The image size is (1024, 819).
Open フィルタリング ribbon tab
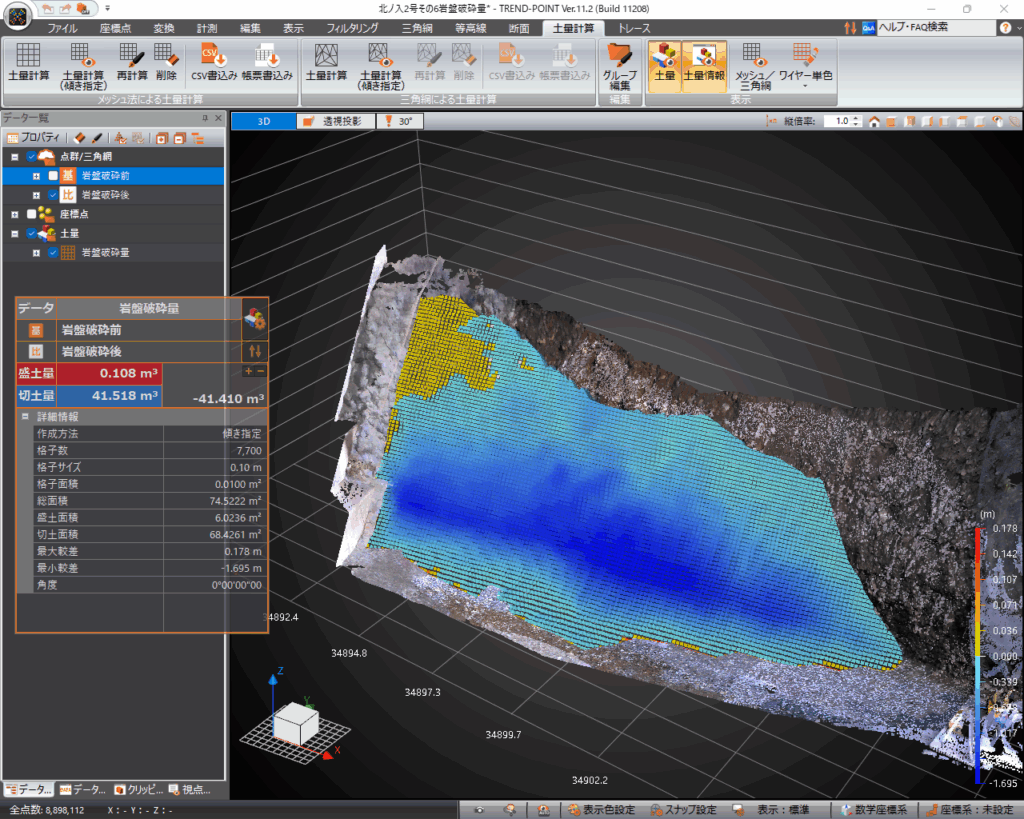click(353, 28)
